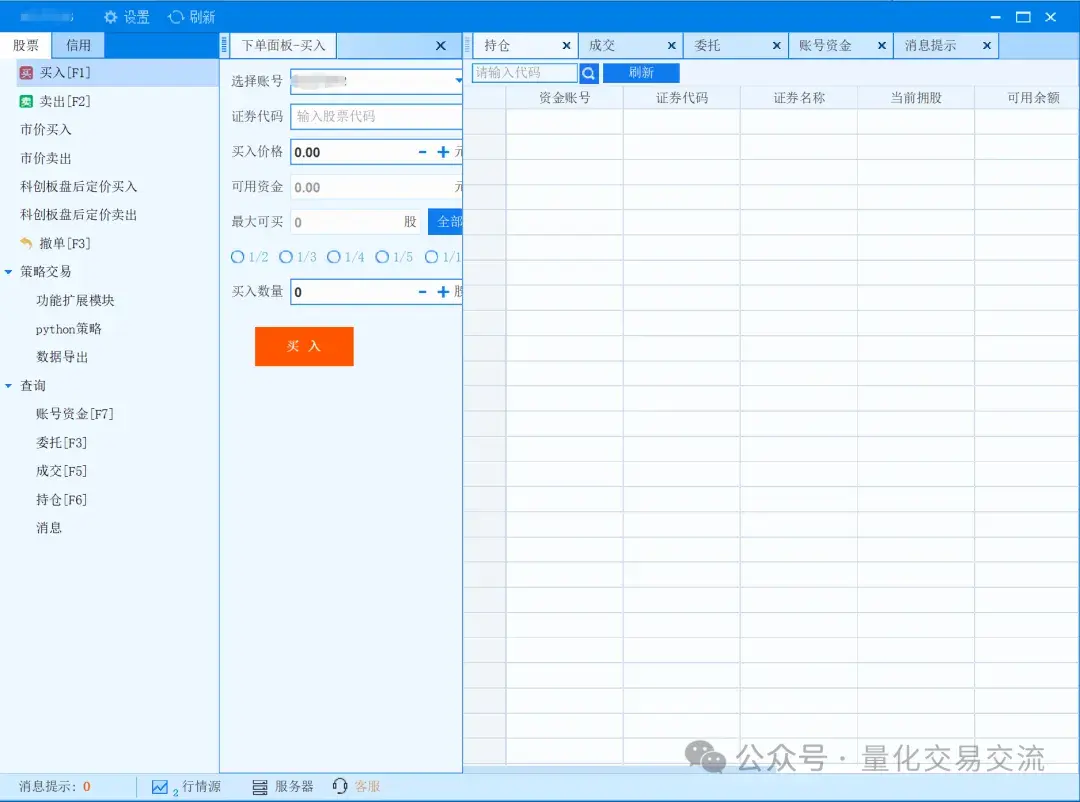The height and width of the screenshot is (802, 1080).
Task: Click the 证券代码 column header
Action: [682, 98]
